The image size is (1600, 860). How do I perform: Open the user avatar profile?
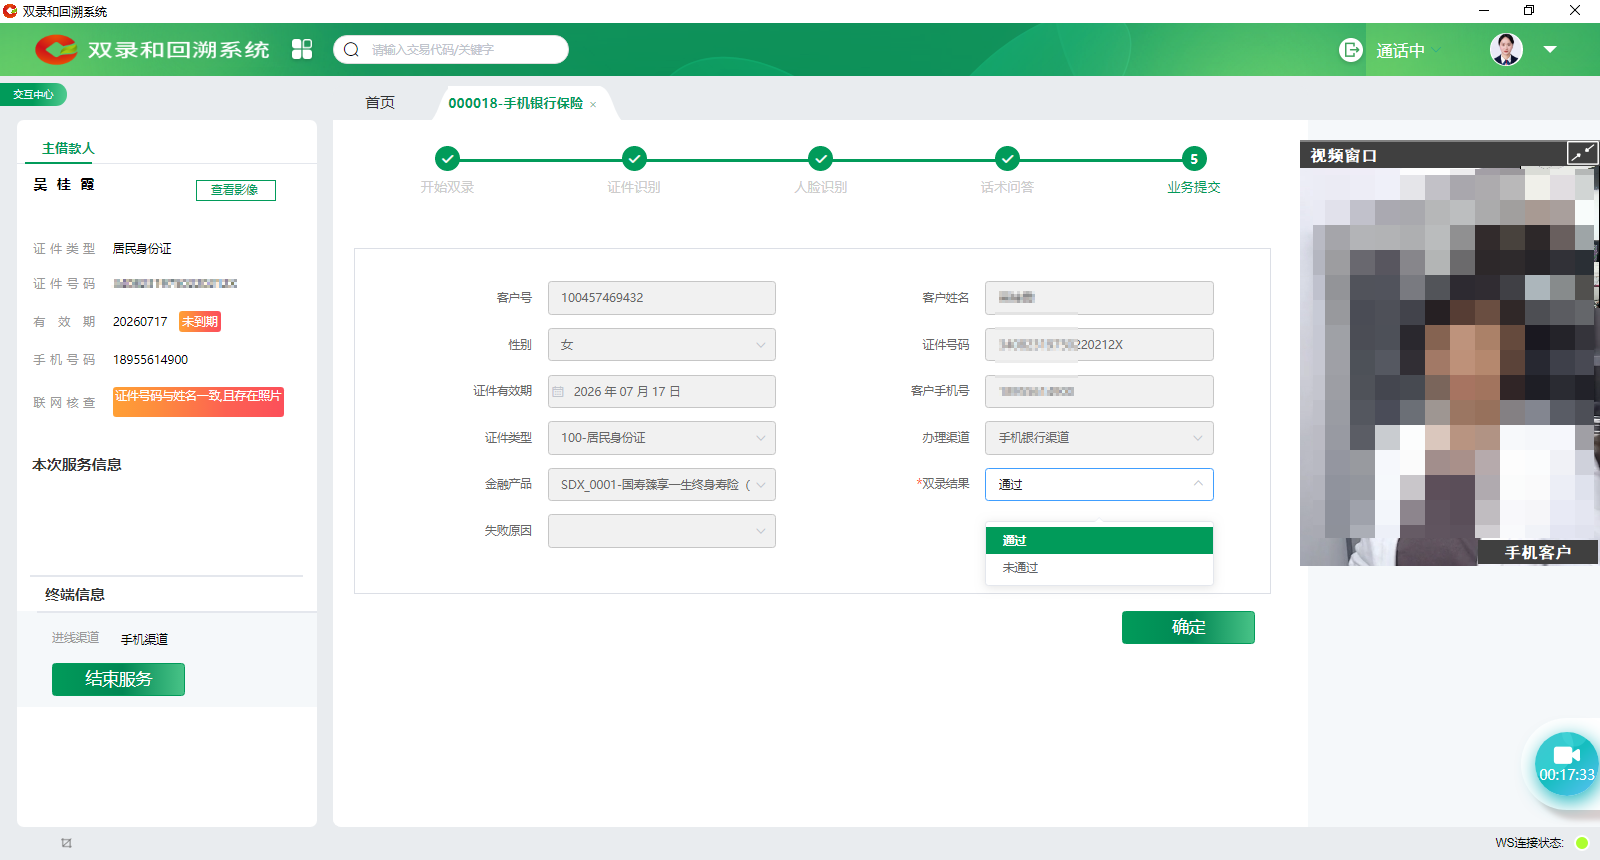[x=1506, y=49]
